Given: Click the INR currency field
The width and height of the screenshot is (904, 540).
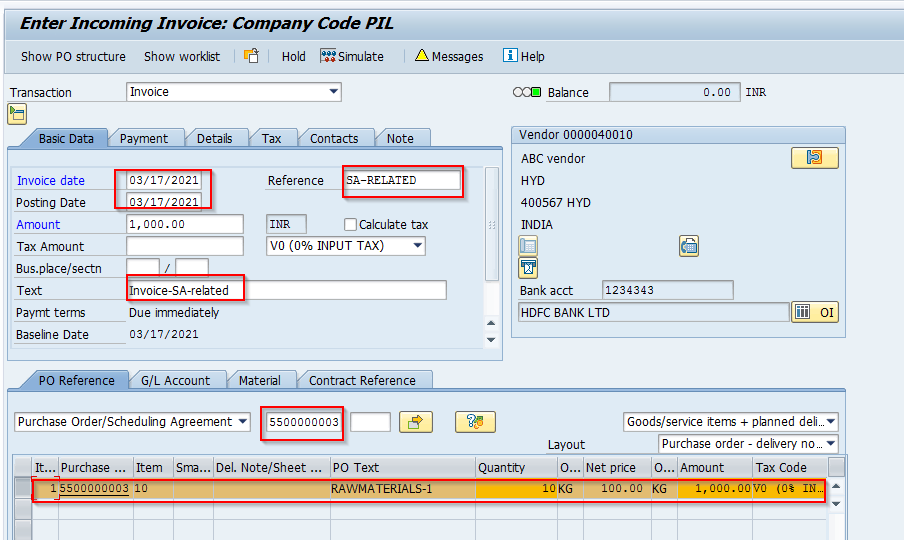Looking at the screenshot, I should click(286, 224).
